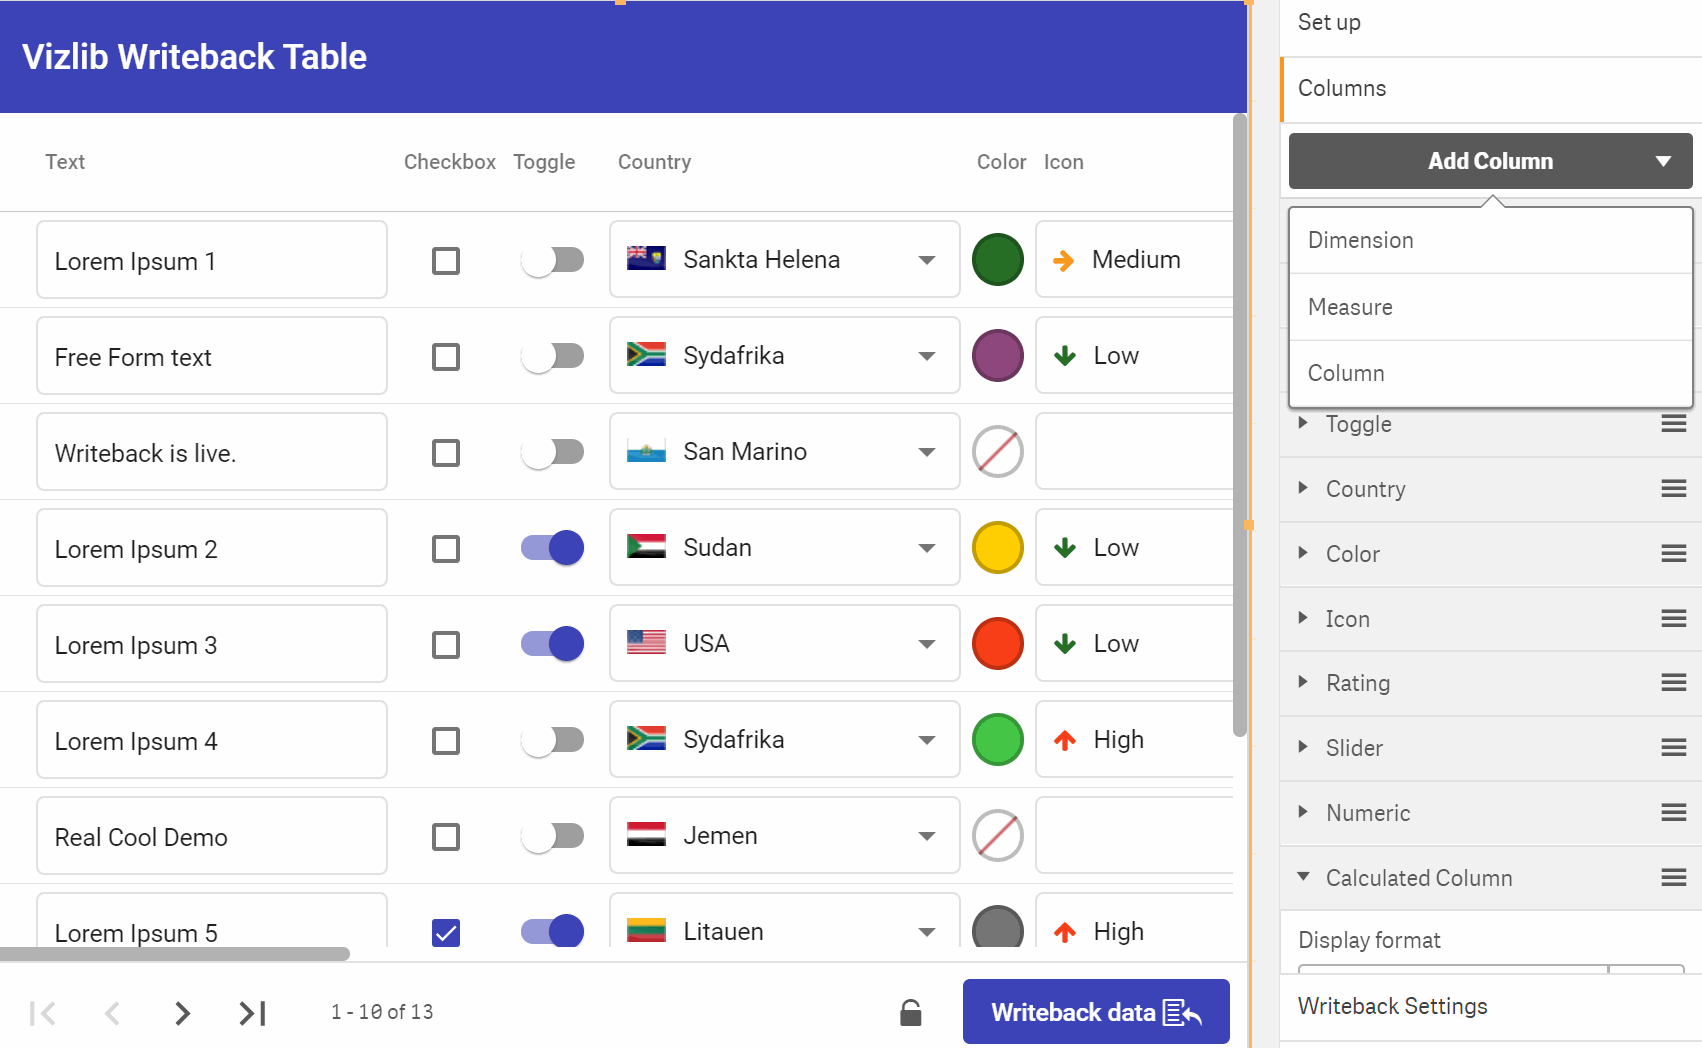Viewport: 1702px width, 1048px height.
Task: Click the lock icon near Writeback data
Action: pos(910,1013)
